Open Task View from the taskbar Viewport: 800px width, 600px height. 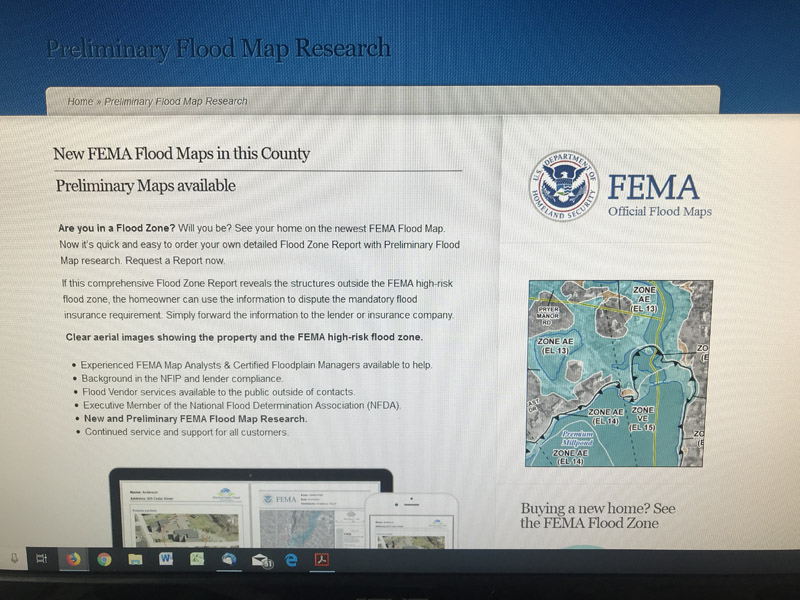pos(42,559)
